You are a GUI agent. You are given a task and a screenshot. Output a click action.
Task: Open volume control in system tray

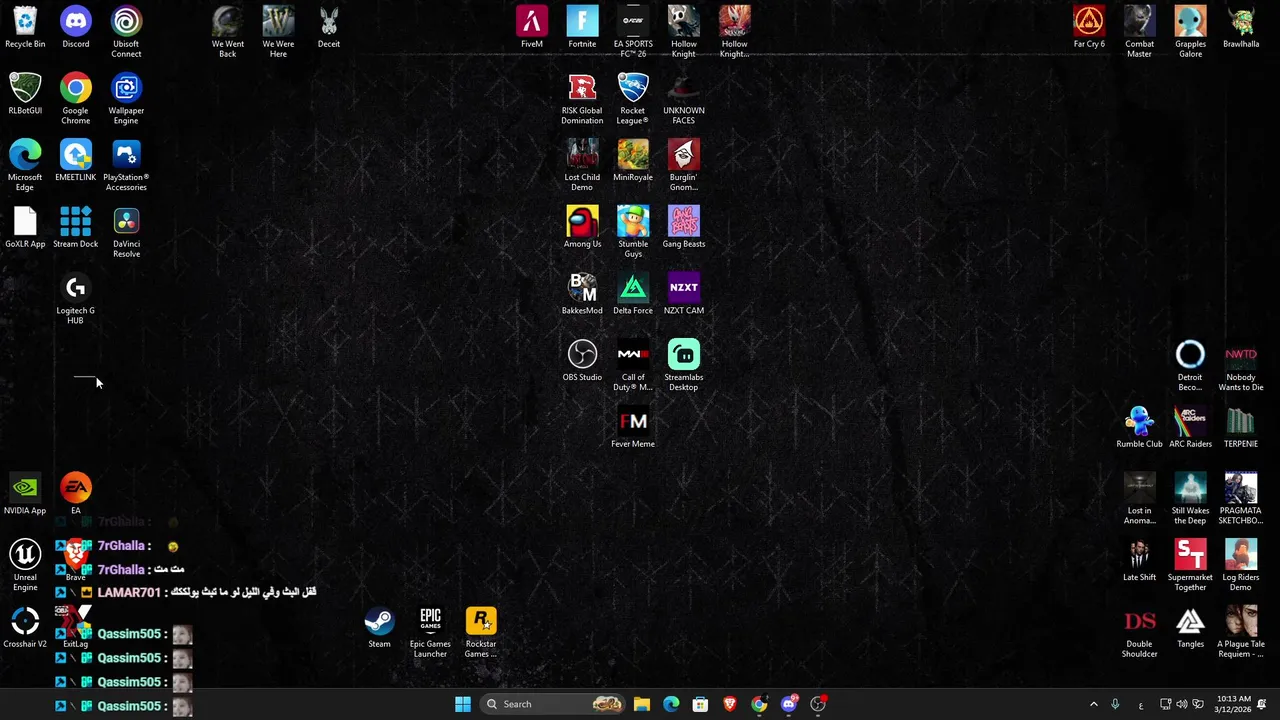[x=1182, y=704]
